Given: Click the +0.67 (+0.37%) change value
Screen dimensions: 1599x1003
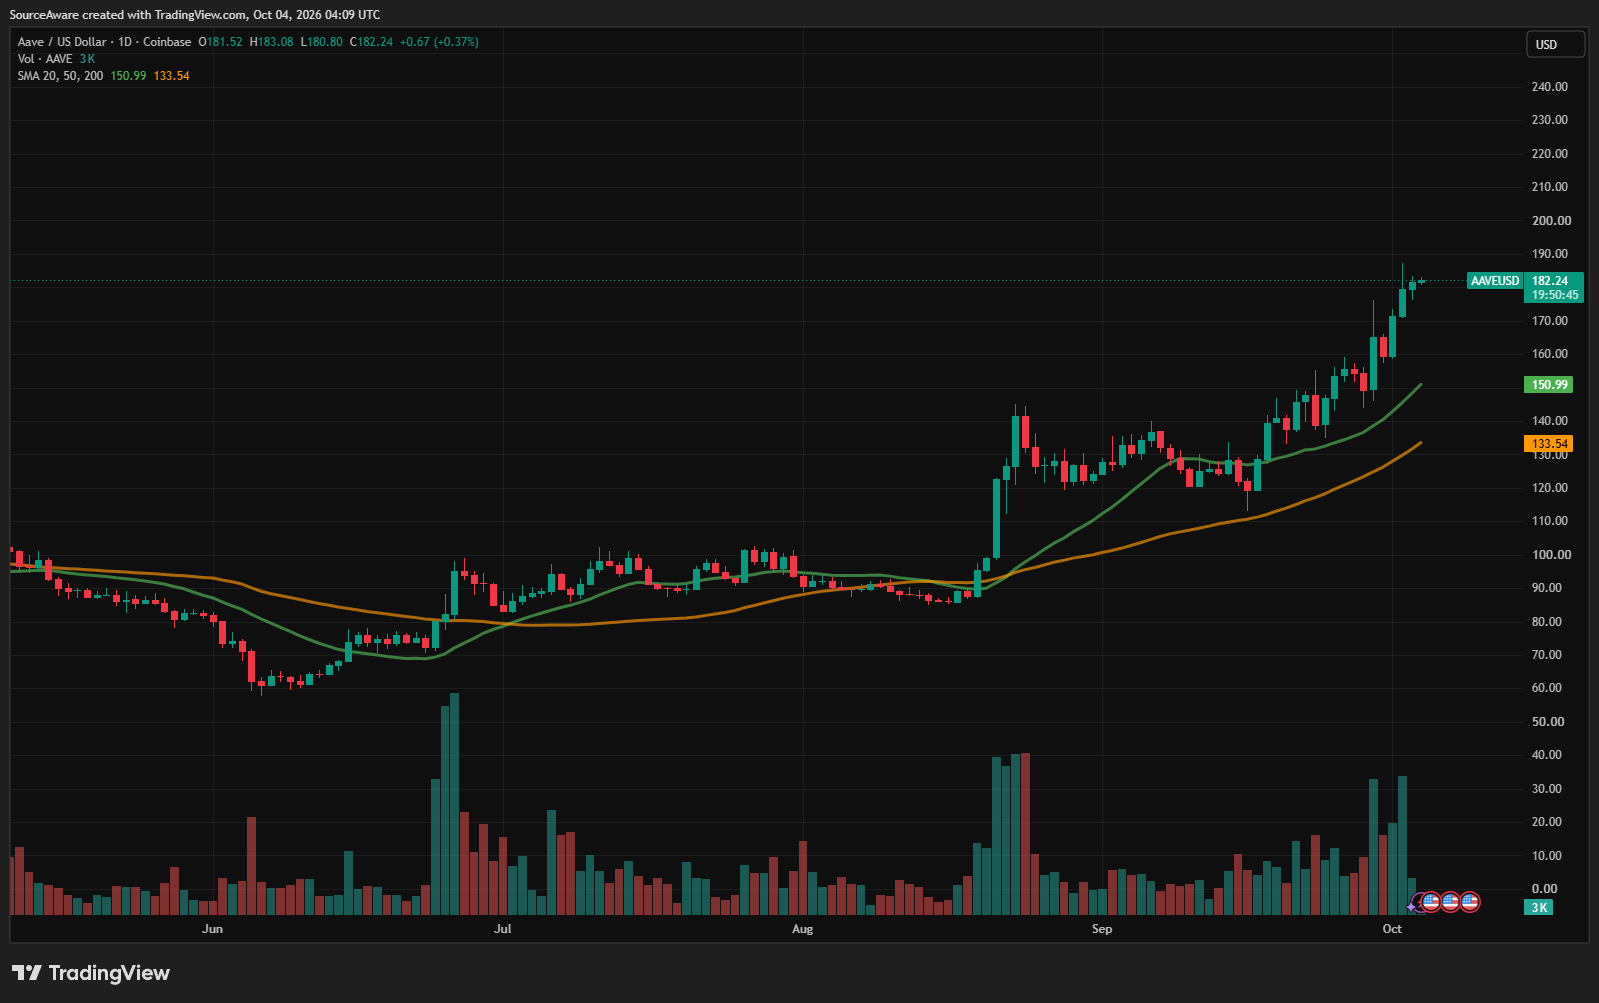Looking at the screenshot, I should [x=439, y=42].
